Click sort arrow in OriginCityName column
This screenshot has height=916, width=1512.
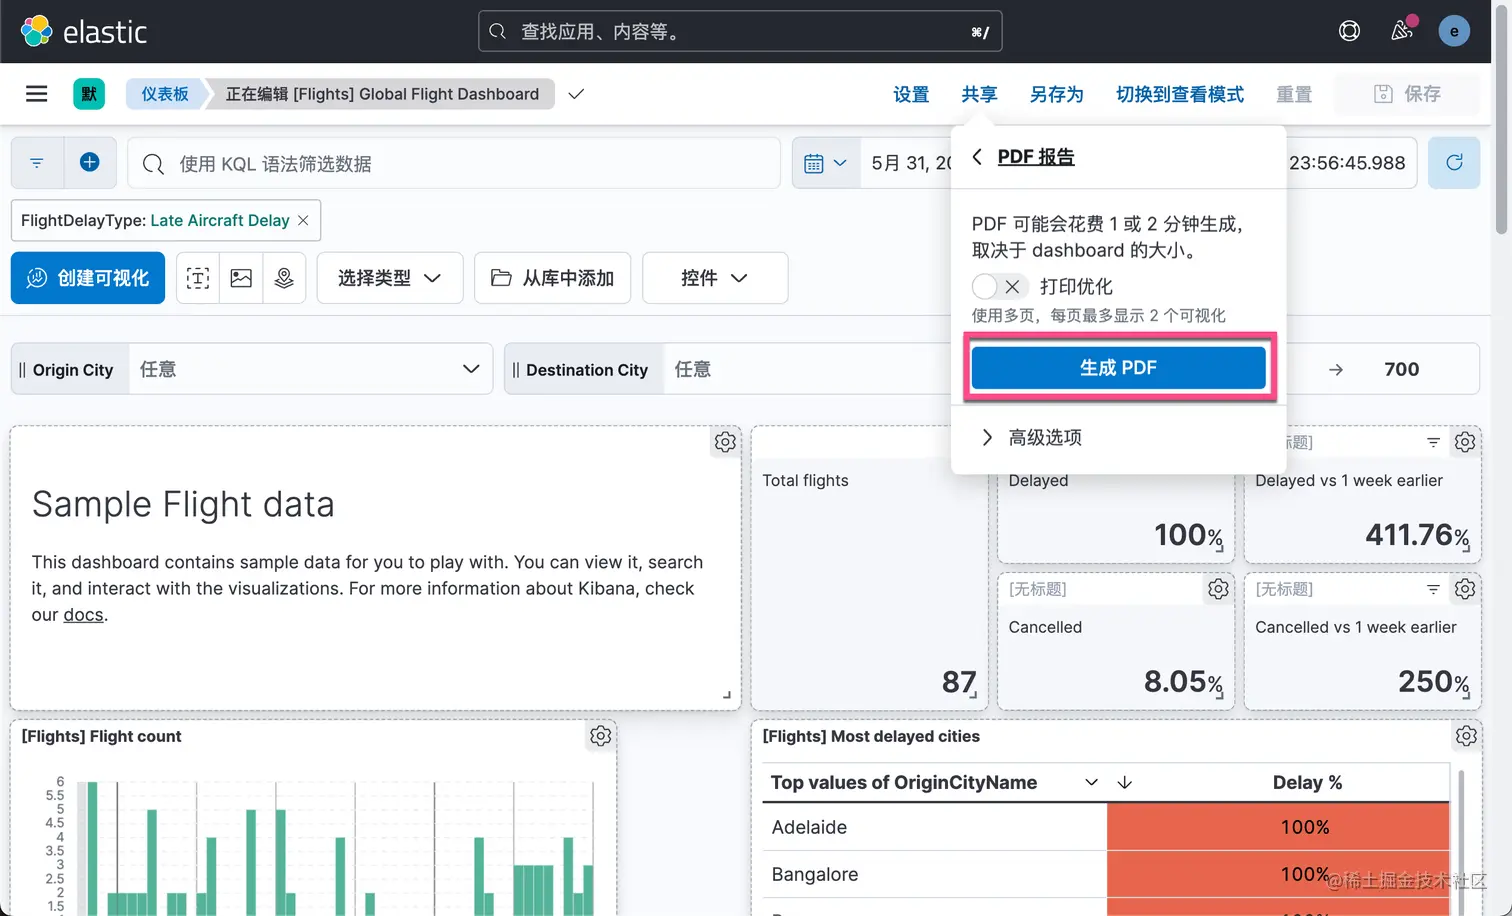click(x=1124, y=782)
